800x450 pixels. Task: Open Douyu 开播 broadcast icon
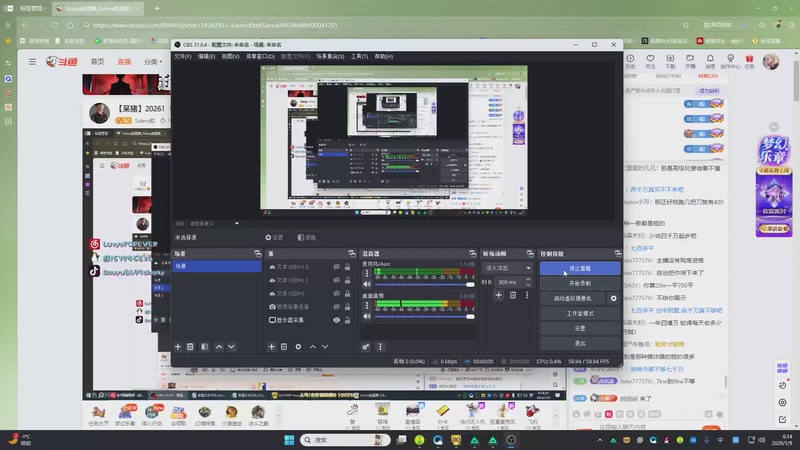pos(690,61)
